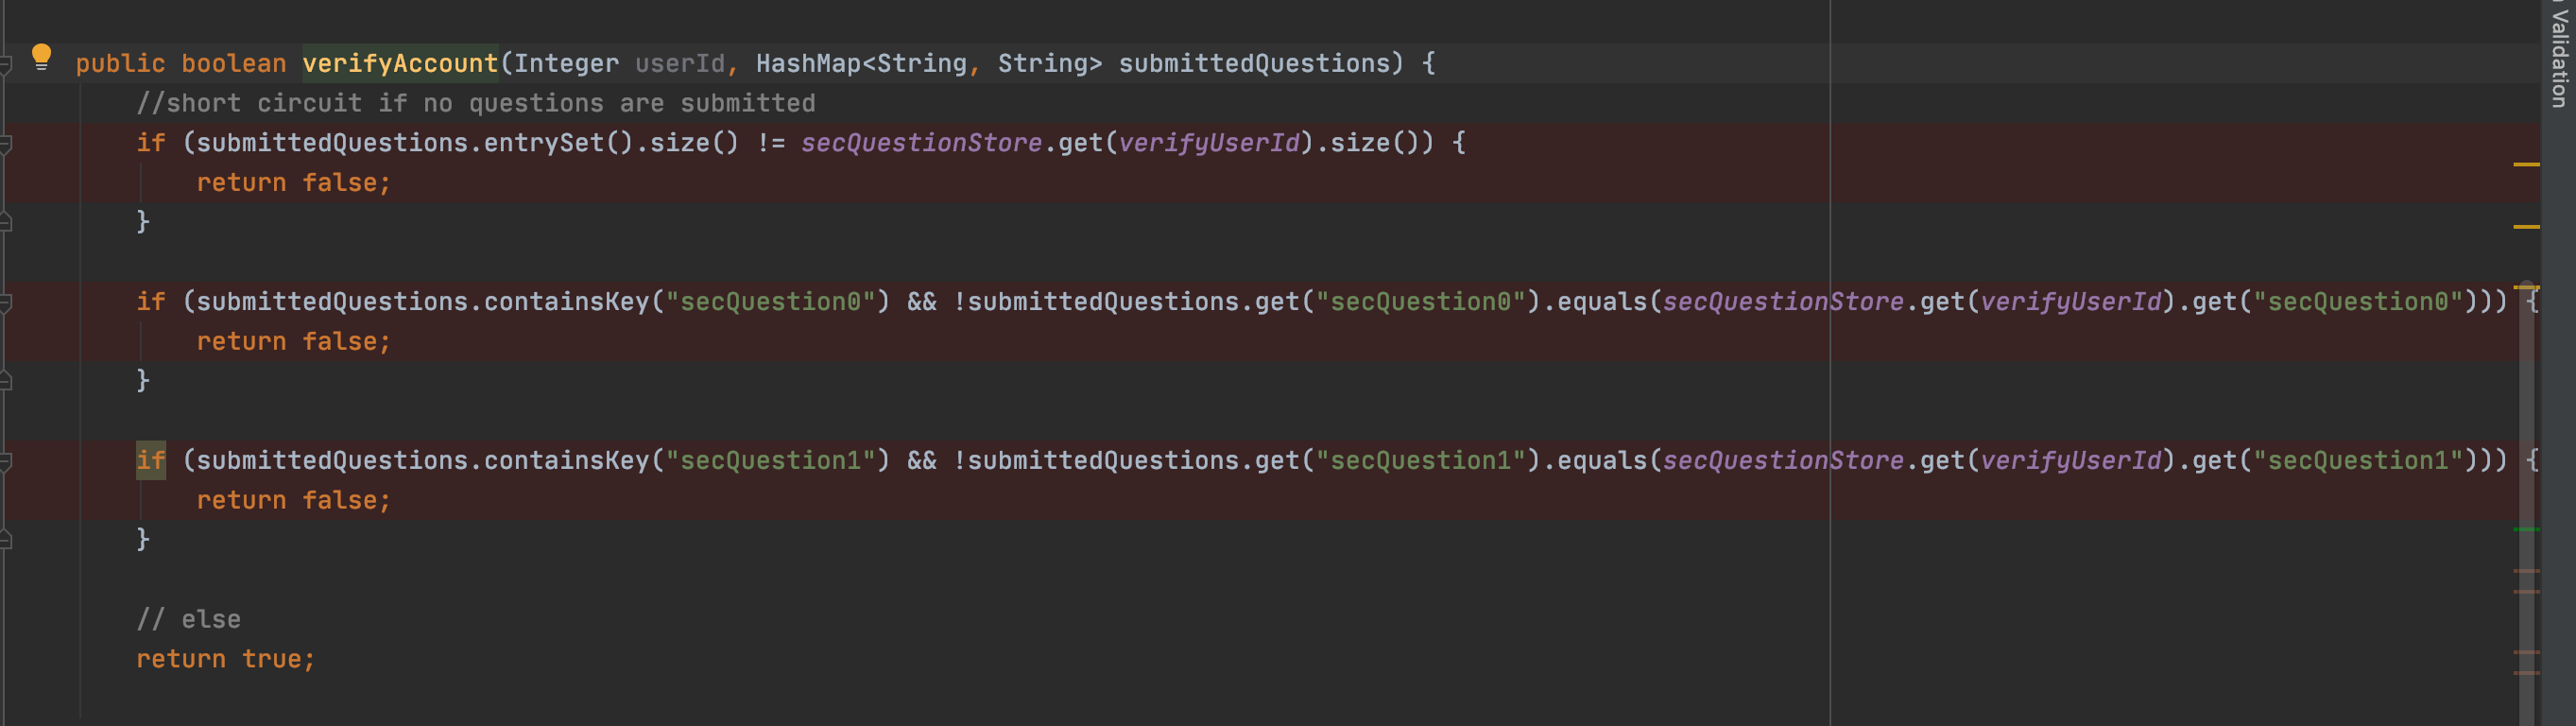The image size is (2576, 726).
Task: Click the short circuit comment line
Action: pyautogui.click(x=475, y=104)
